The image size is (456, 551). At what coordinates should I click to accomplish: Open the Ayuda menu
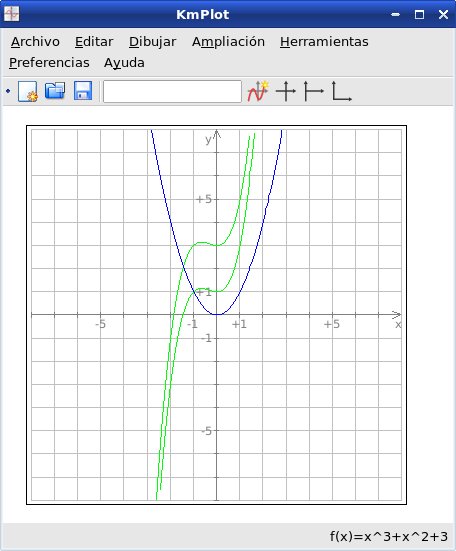[x=124, y=63]
